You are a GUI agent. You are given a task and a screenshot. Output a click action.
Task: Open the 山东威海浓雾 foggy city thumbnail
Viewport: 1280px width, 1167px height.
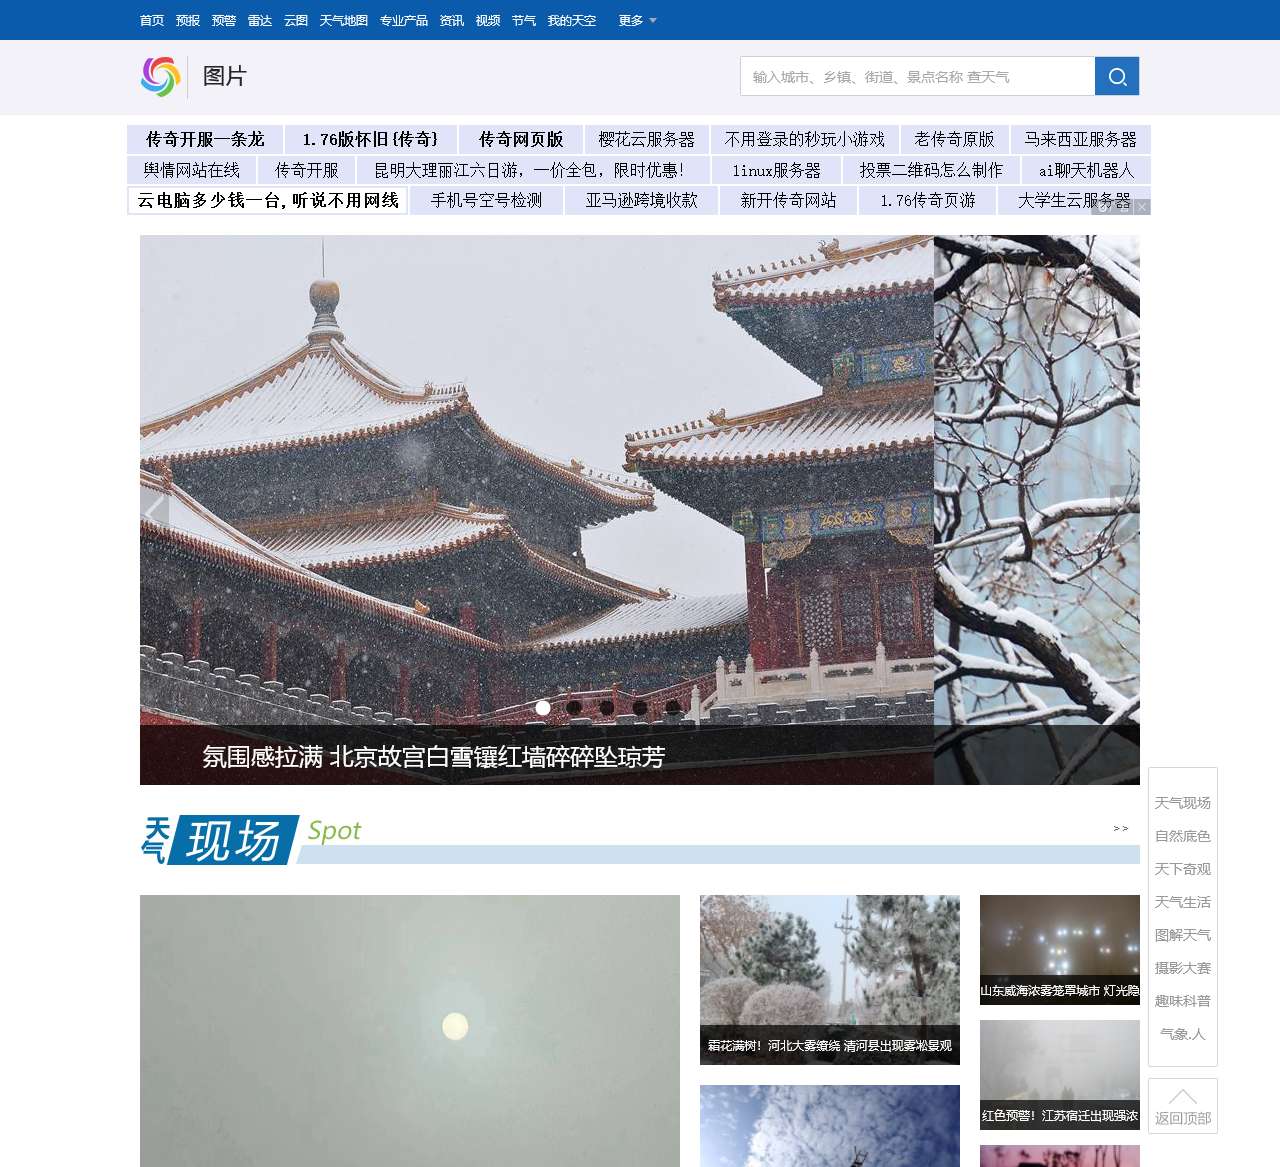1060,950
